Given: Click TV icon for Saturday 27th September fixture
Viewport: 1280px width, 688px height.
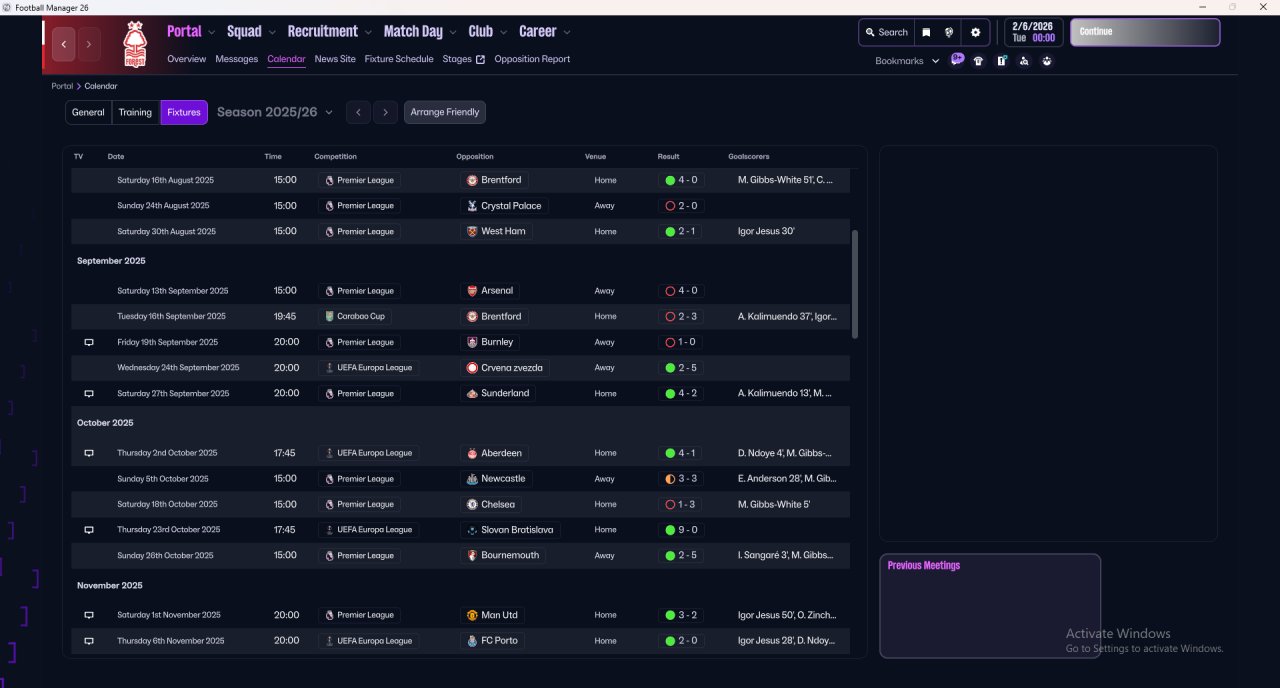Looking at the screenshot, I should point(88,394).
